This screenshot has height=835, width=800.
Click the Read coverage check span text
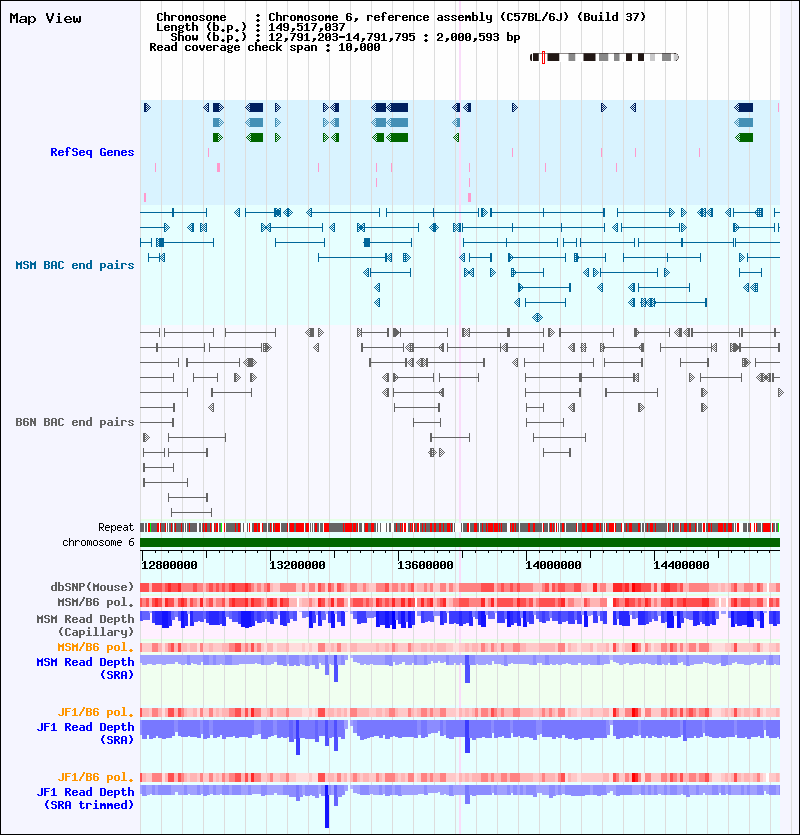pos(265,47)
